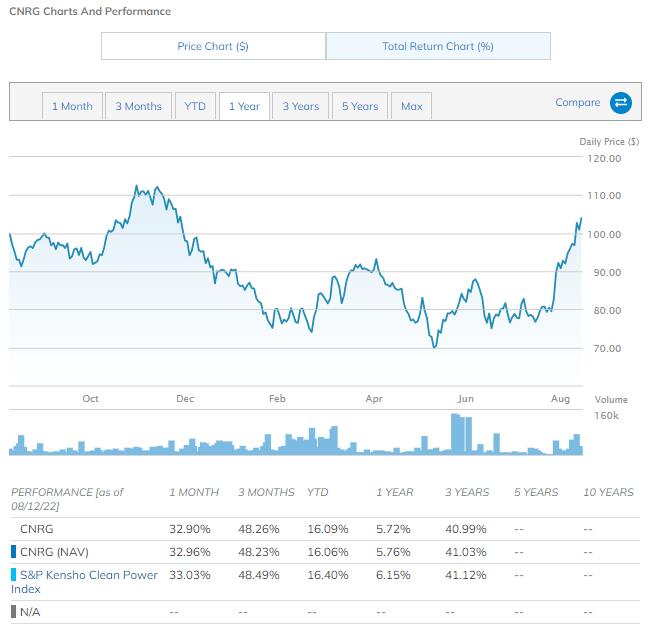Show the 5 Years chart range
The width and height of the screenshot is (649, 624).
click(359, 106)
